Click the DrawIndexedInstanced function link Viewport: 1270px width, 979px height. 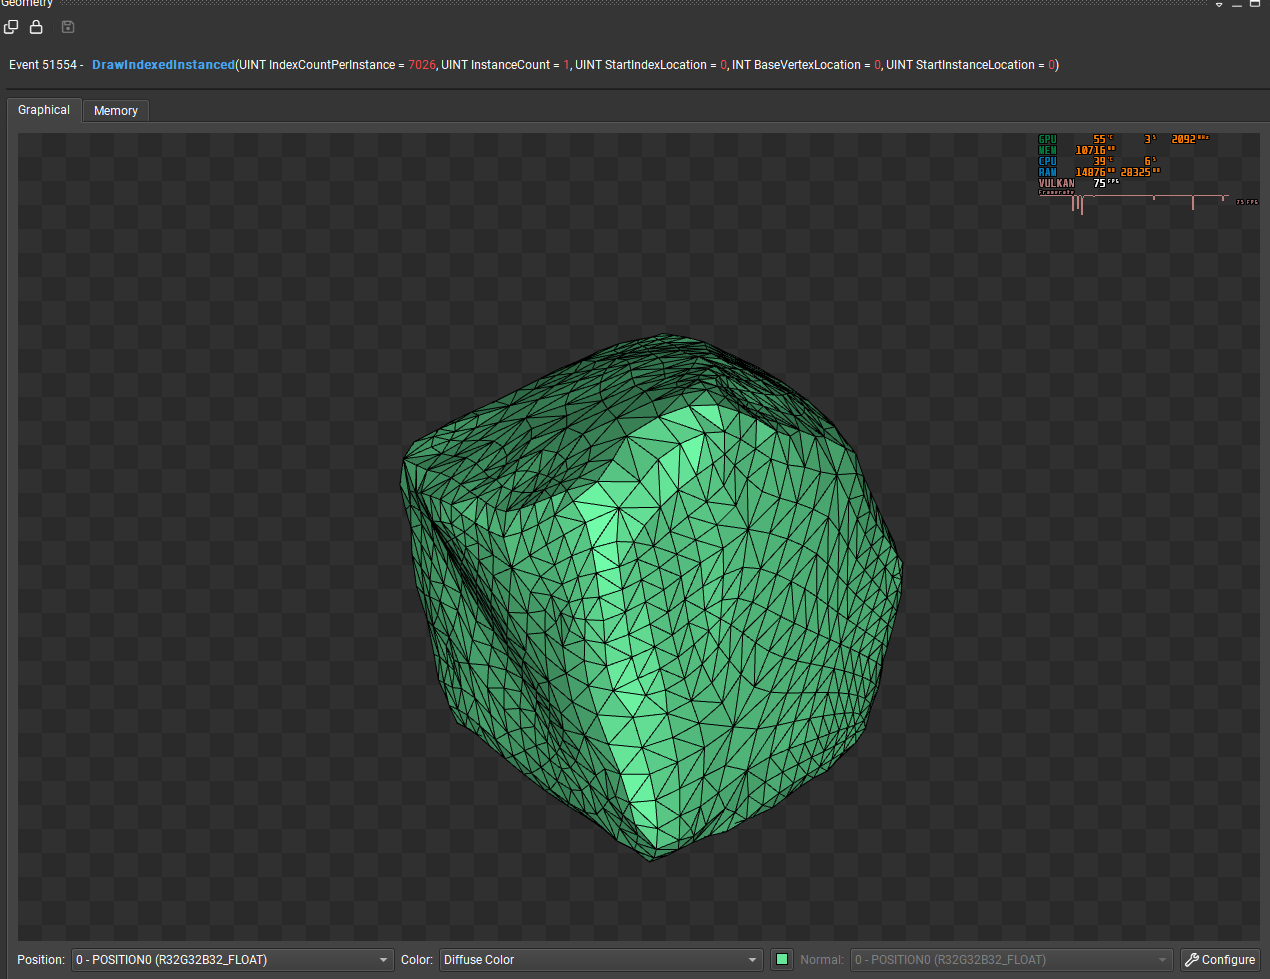coord(163,65)
